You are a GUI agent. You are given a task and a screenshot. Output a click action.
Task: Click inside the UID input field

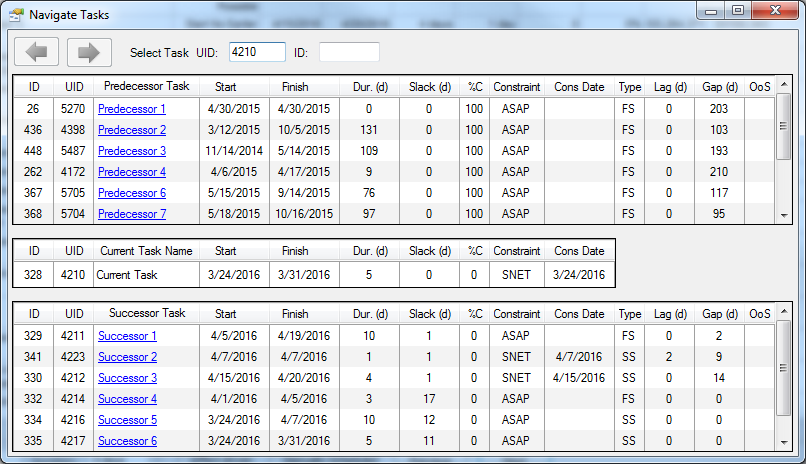coord(256,52)
